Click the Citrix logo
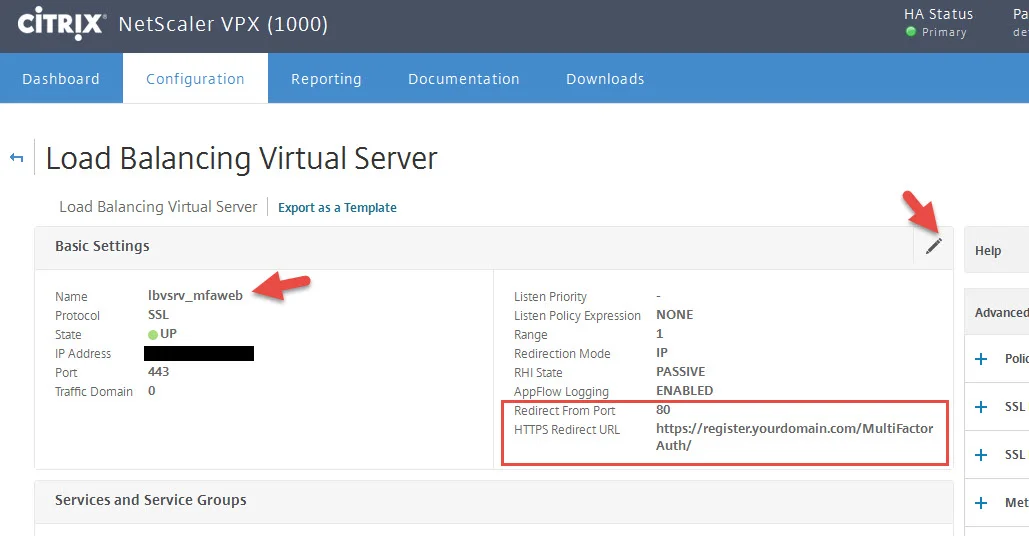 (60, 24)
